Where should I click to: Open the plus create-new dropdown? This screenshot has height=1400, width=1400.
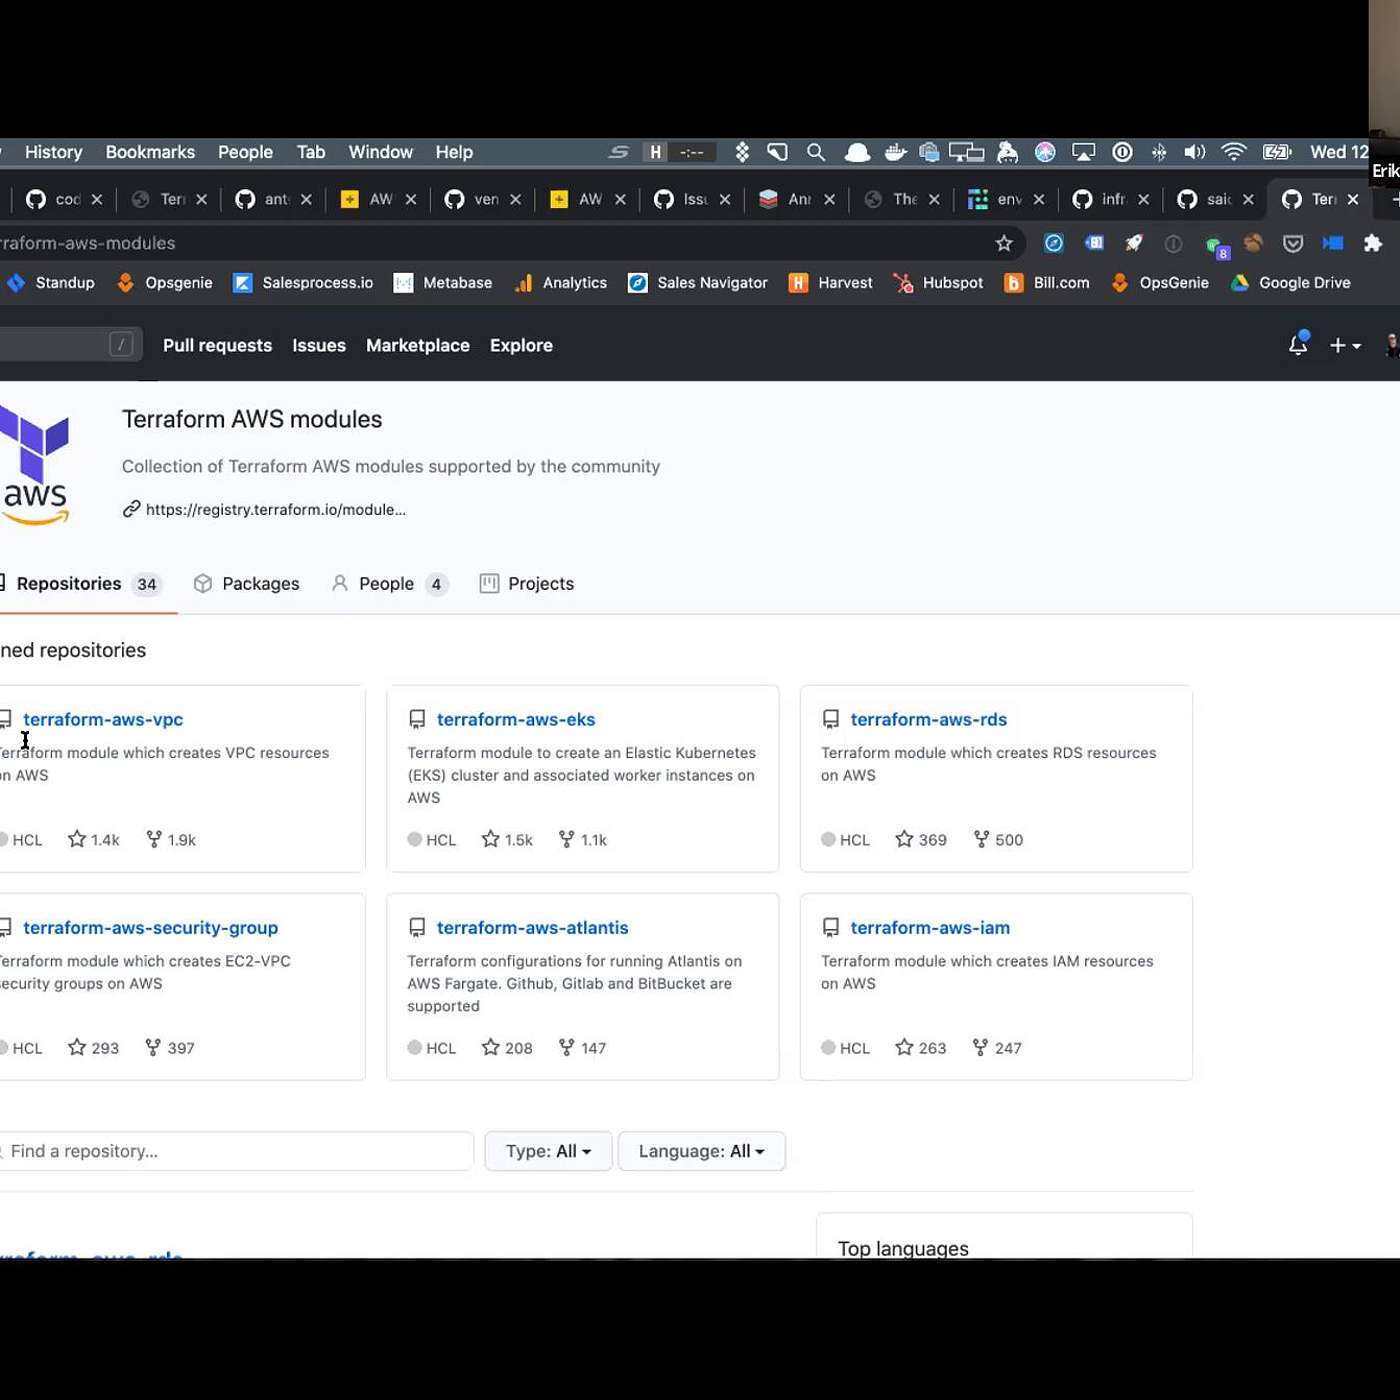point(1344,345)
